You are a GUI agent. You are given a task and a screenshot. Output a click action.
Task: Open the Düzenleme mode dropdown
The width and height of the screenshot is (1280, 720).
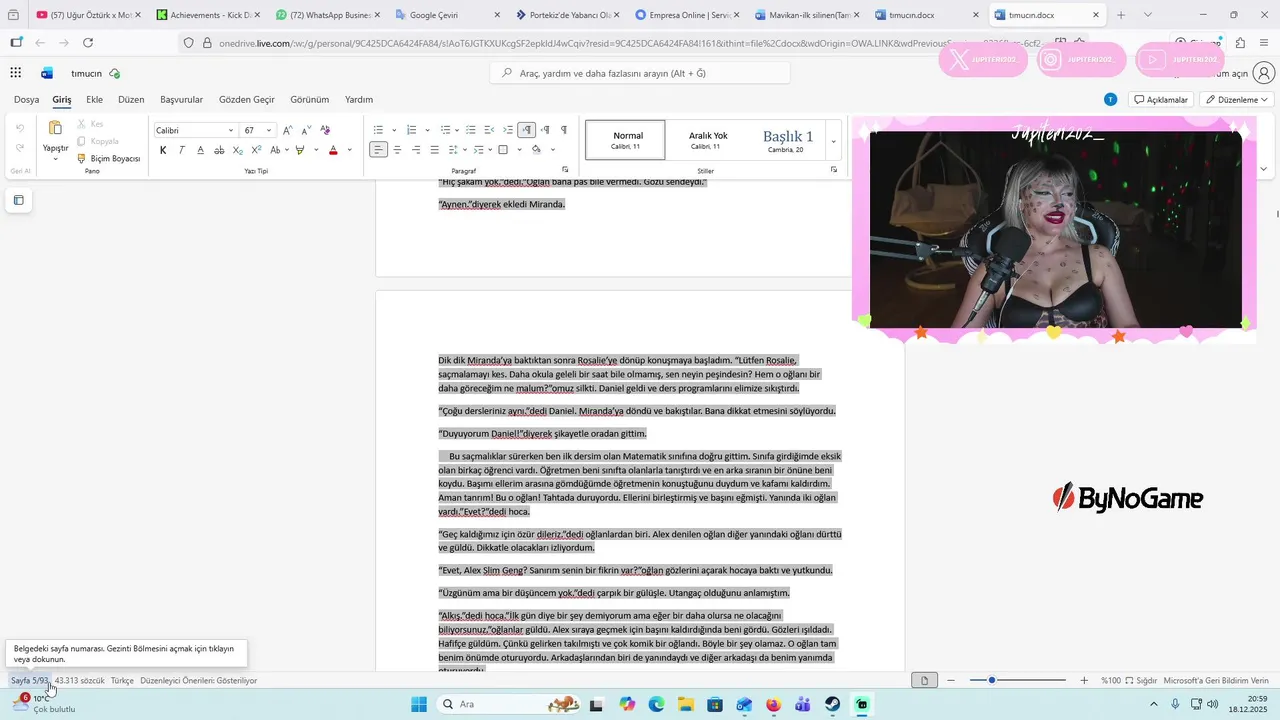[x=1237, y=100]
